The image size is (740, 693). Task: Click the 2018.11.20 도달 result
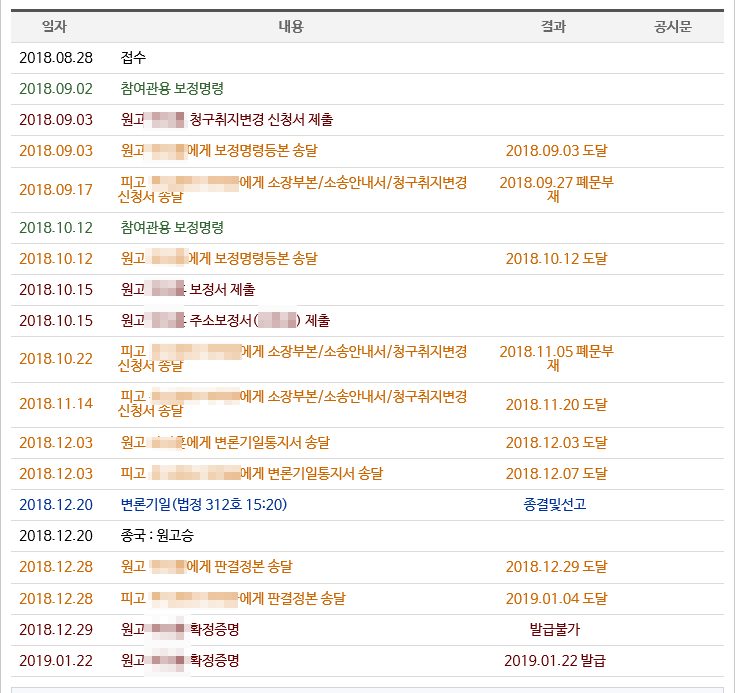point(555,405)
